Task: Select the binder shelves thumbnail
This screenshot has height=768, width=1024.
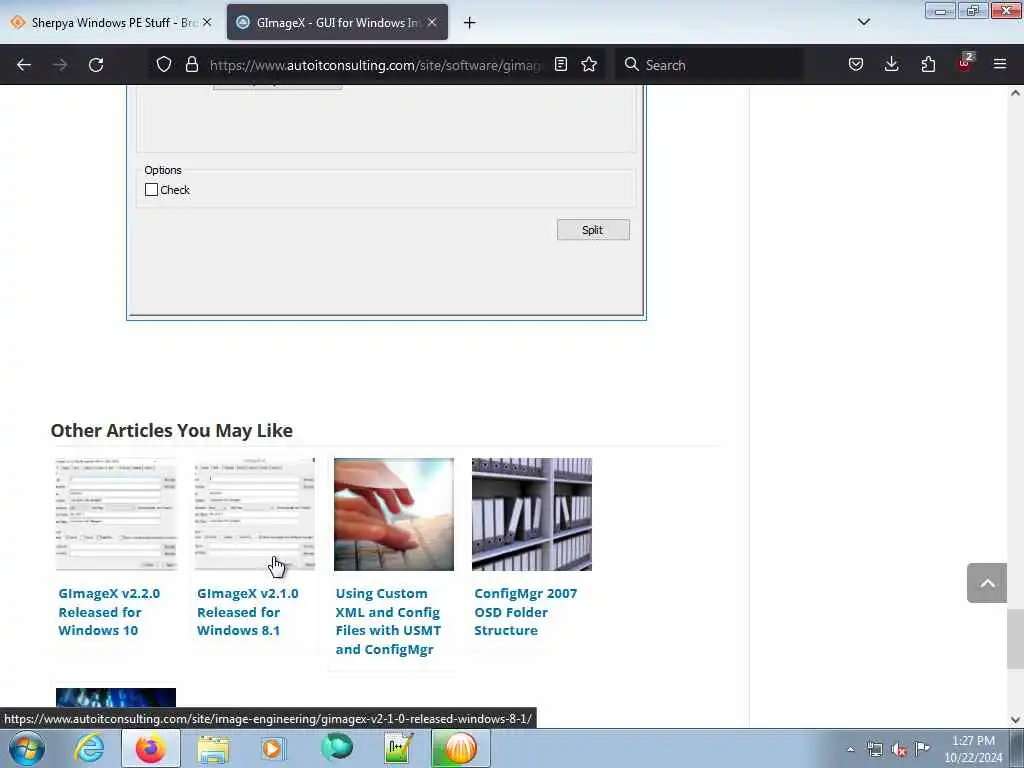Action: [x=532, y=515]
